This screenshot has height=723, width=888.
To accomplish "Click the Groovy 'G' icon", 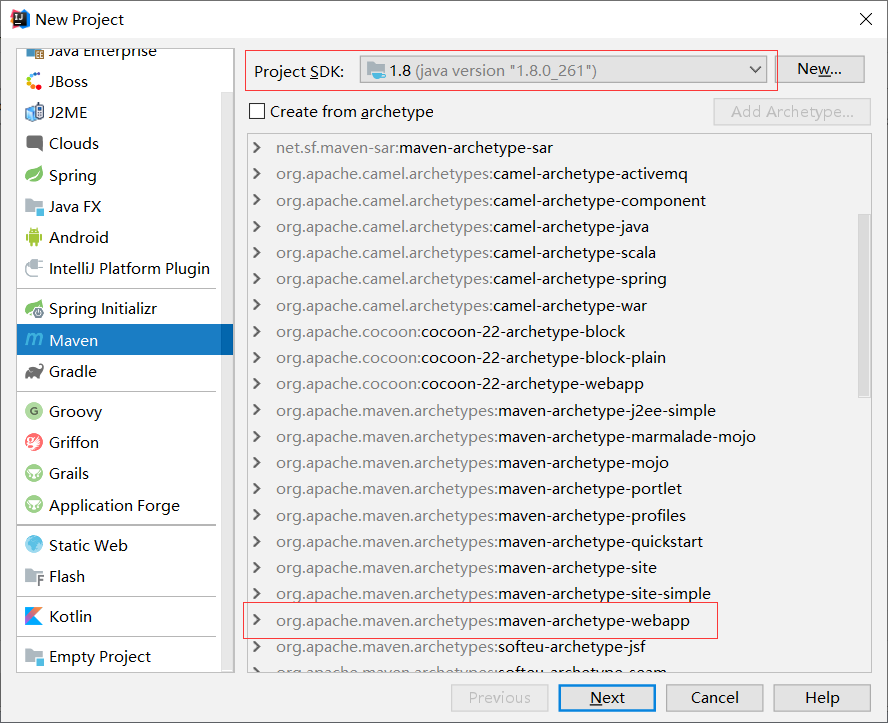I will coord(34,411).
